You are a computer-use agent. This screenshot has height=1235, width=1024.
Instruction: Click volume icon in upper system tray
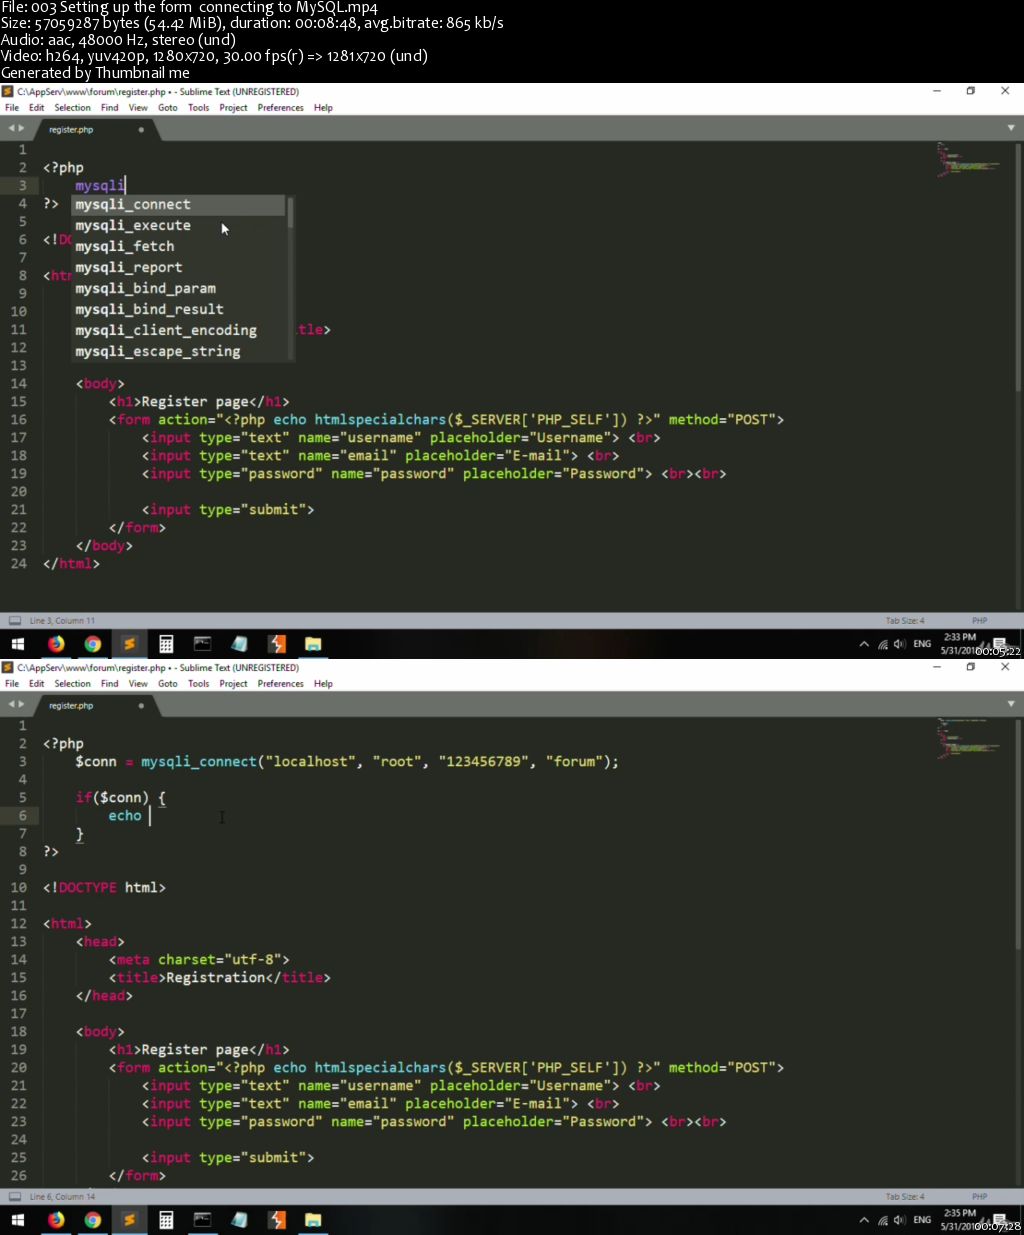[899, 644]
